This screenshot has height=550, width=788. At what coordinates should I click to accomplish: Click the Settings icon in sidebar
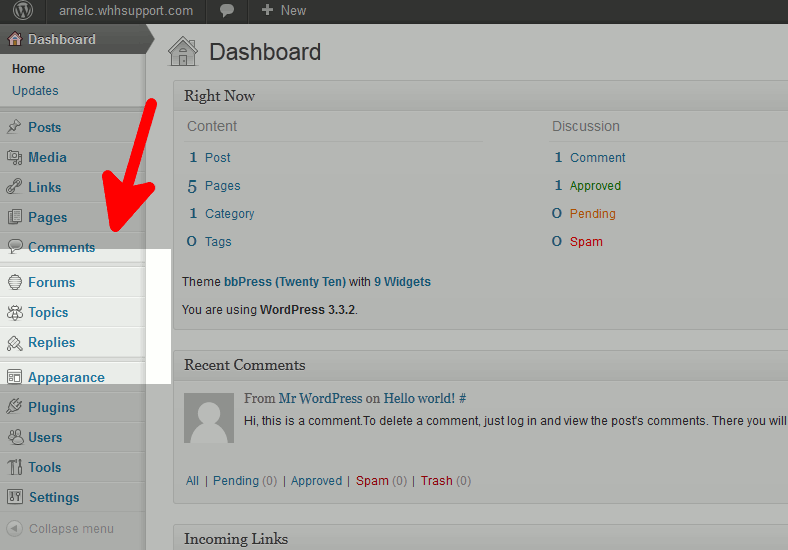click(14, 497)
